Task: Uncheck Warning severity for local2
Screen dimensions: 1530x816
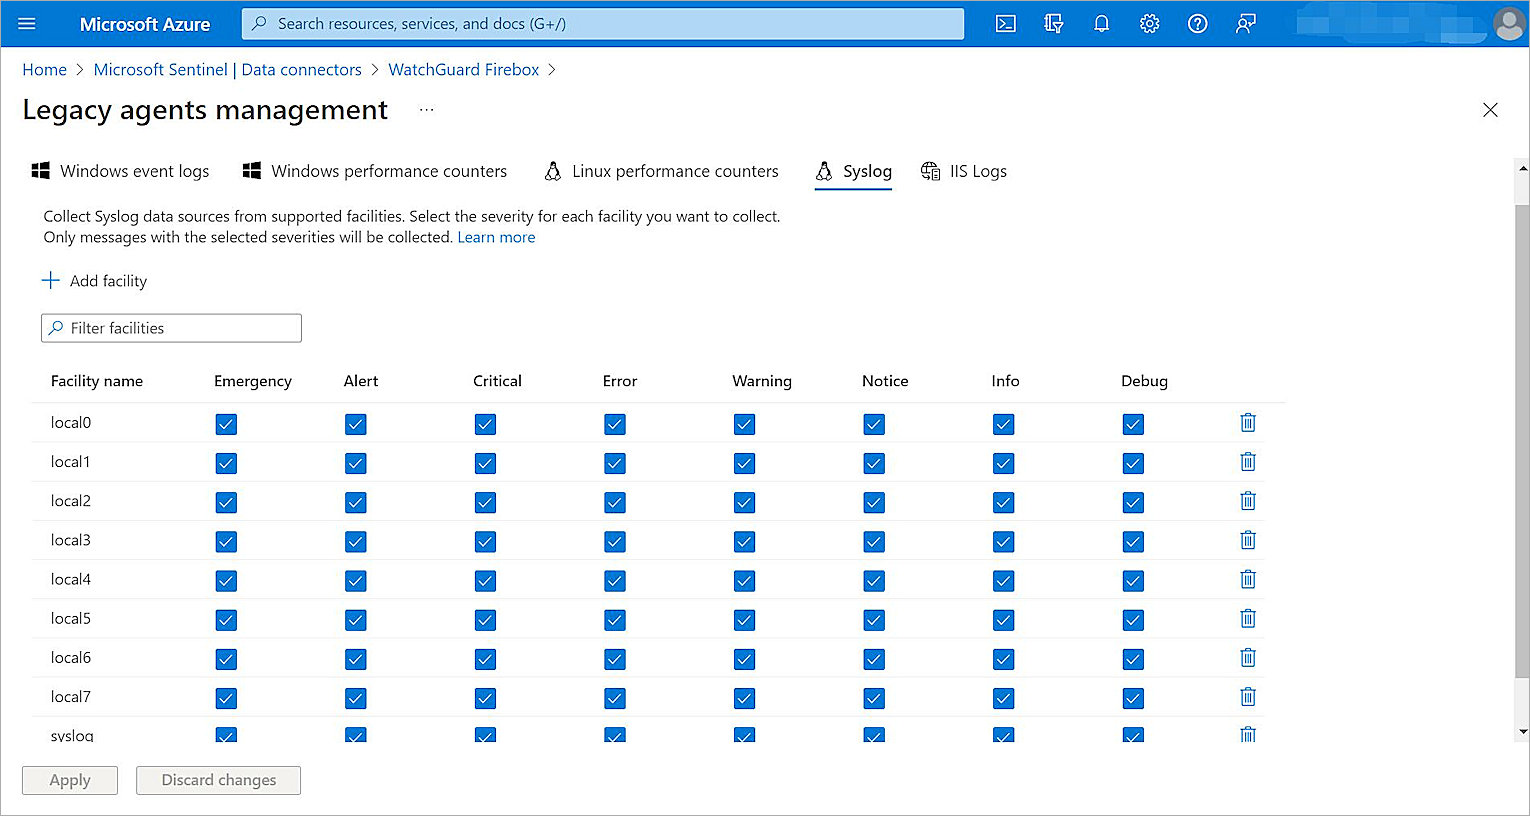Action: coord(744,502)
